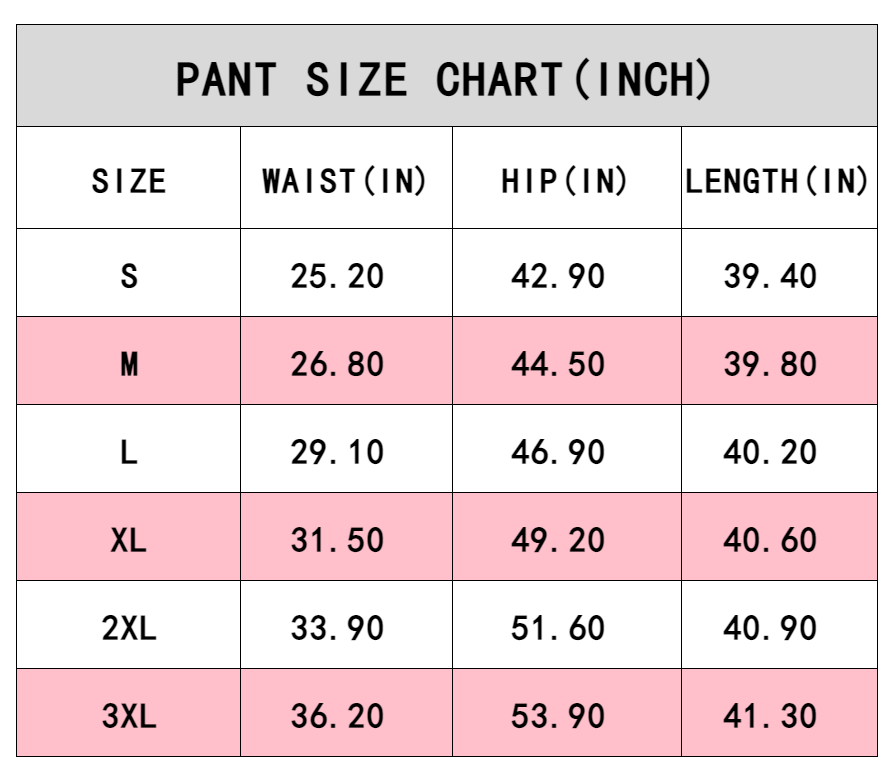
Task: Click the L size row label
Action: pyautogui.click(x=129, y=452)
